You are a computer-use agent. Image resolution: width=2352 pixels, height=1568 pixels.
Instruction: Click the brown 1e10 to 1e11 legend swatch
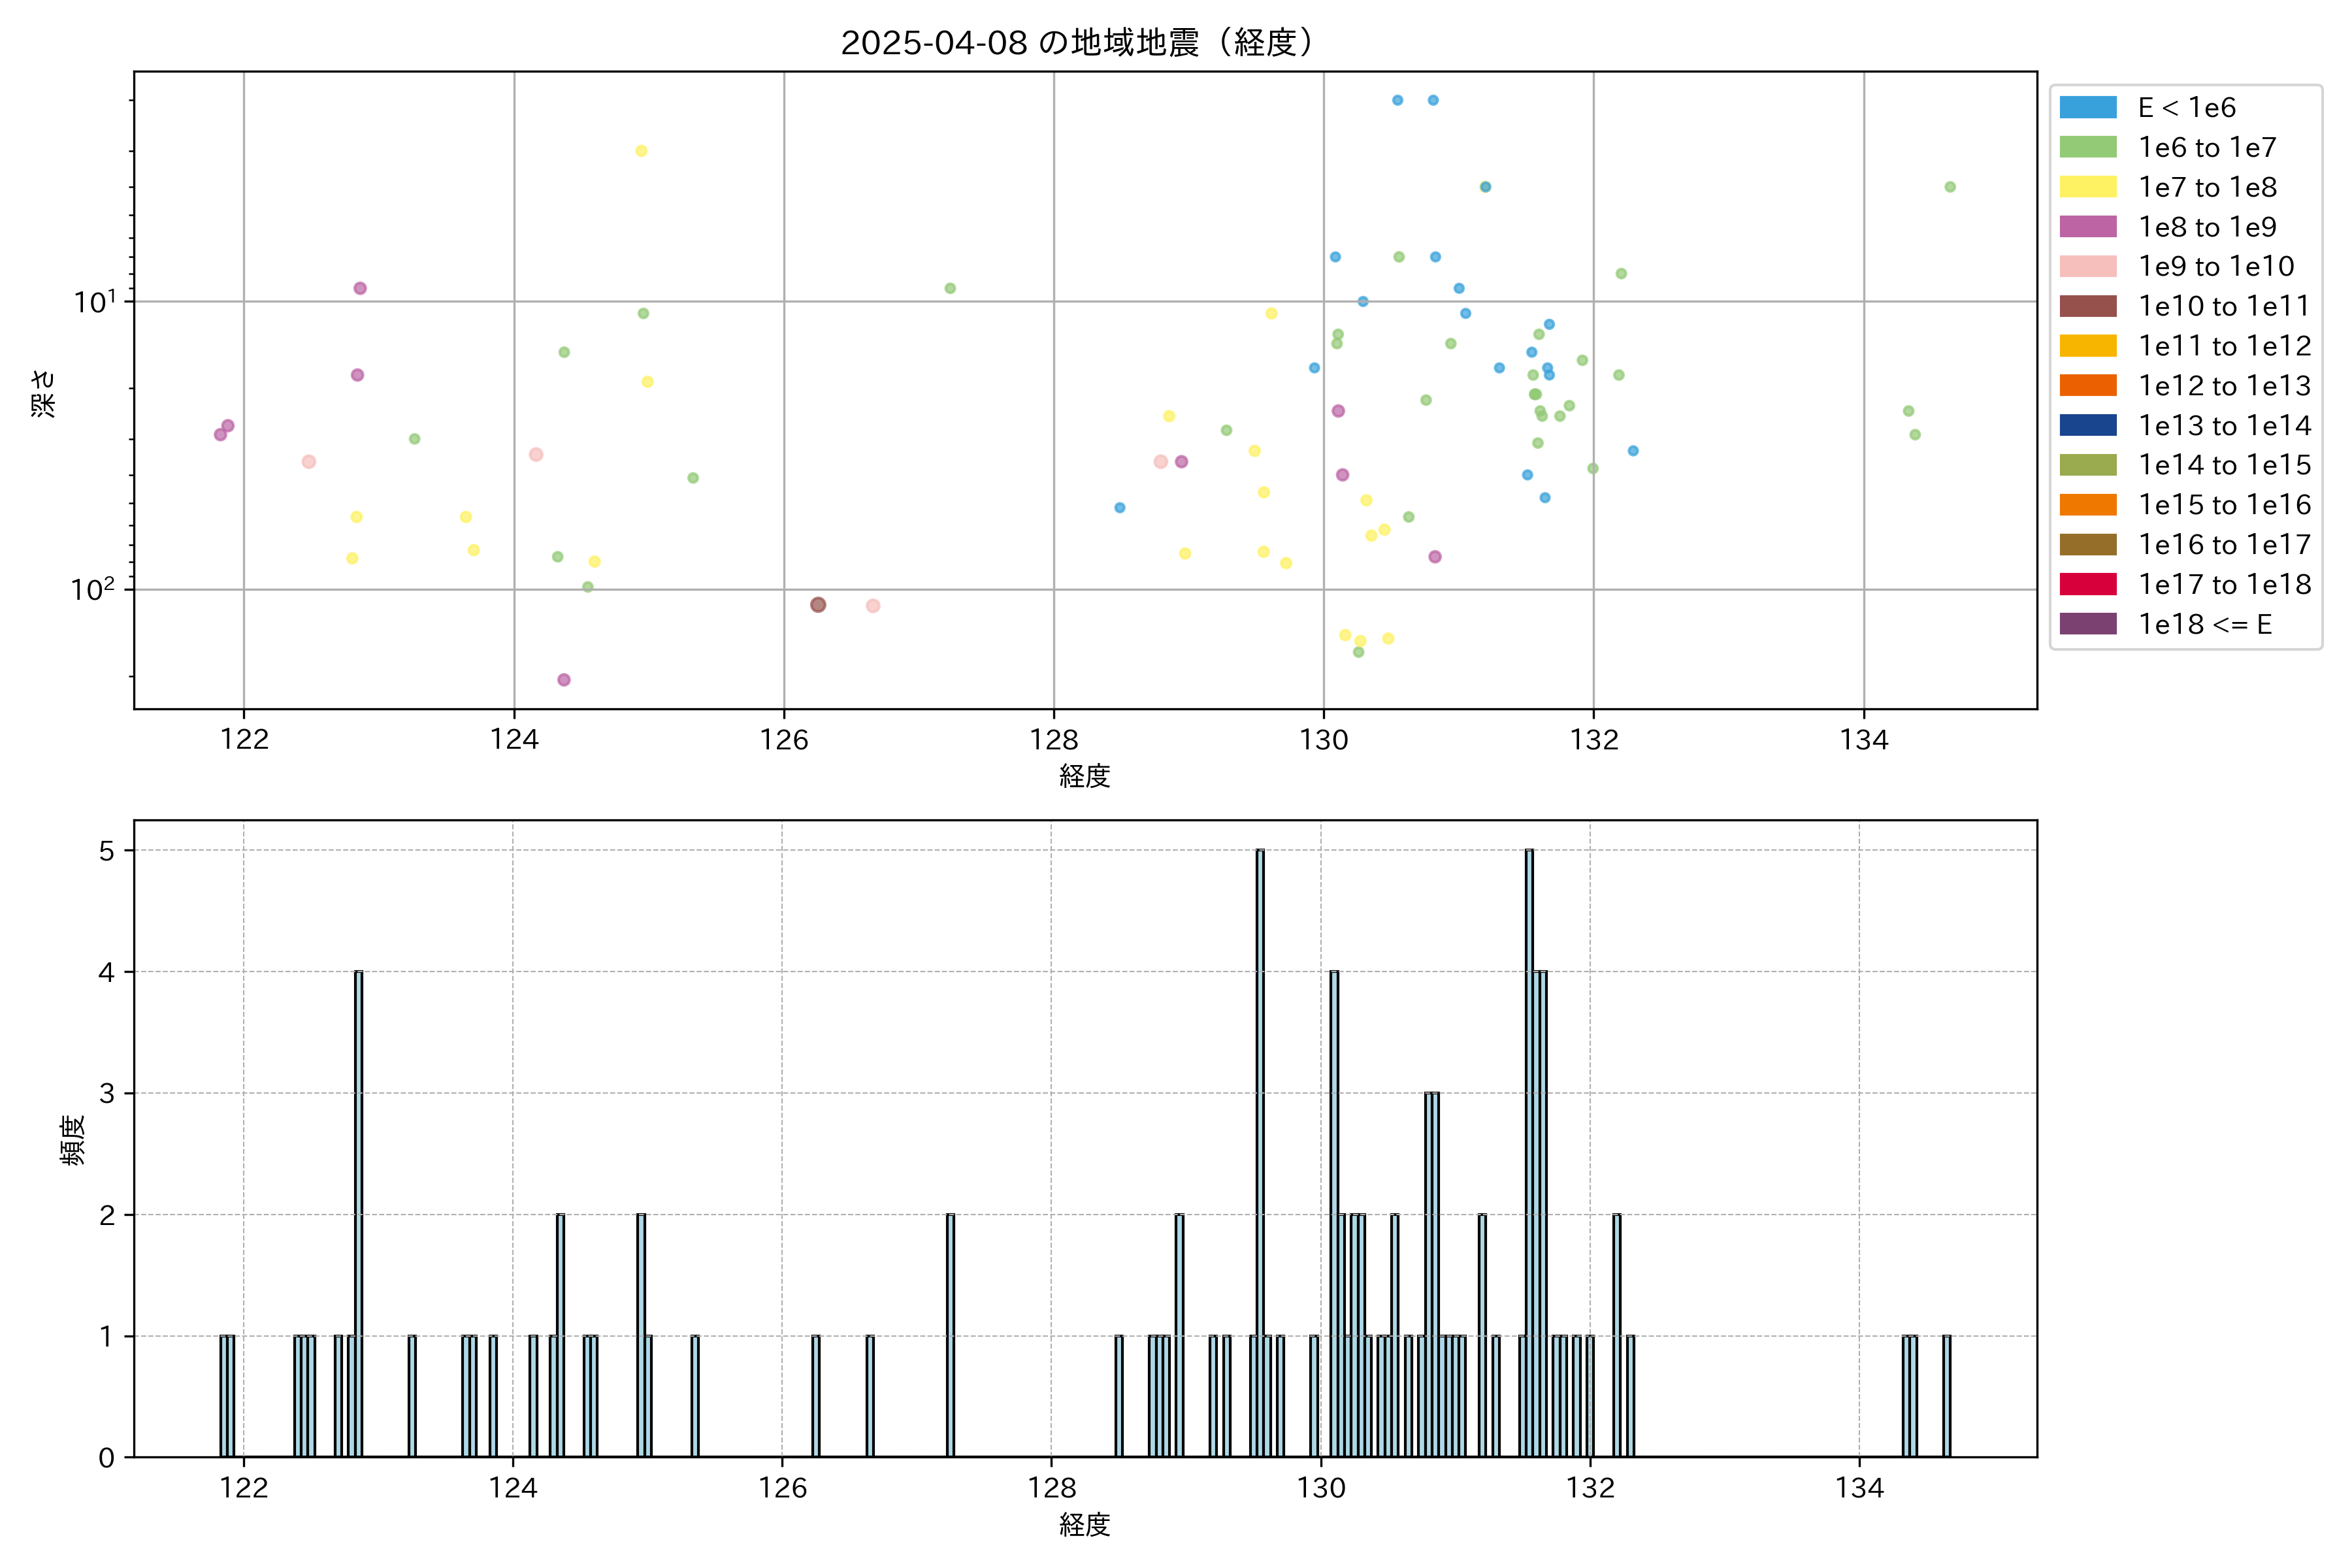point(2088,306)
